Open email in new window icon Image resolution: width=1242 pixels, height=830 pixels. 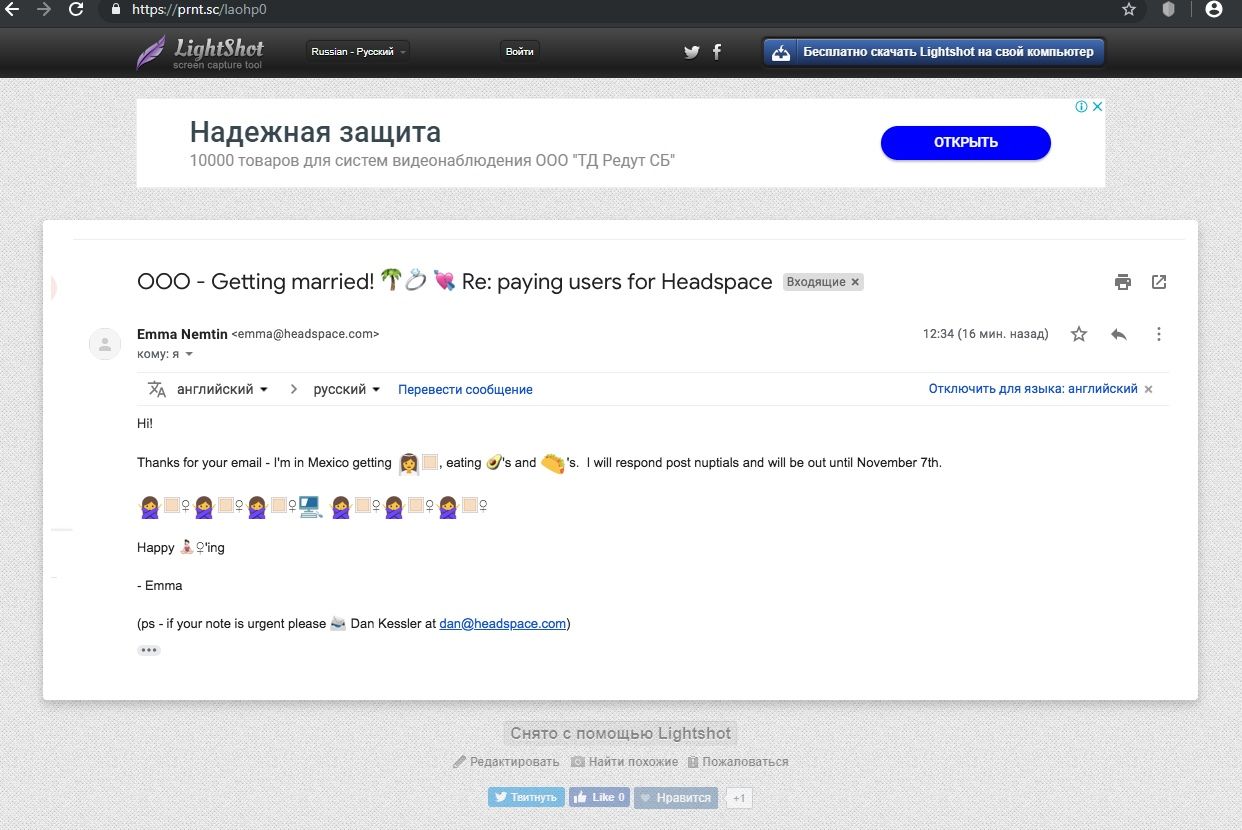[x=1159, y=282]
